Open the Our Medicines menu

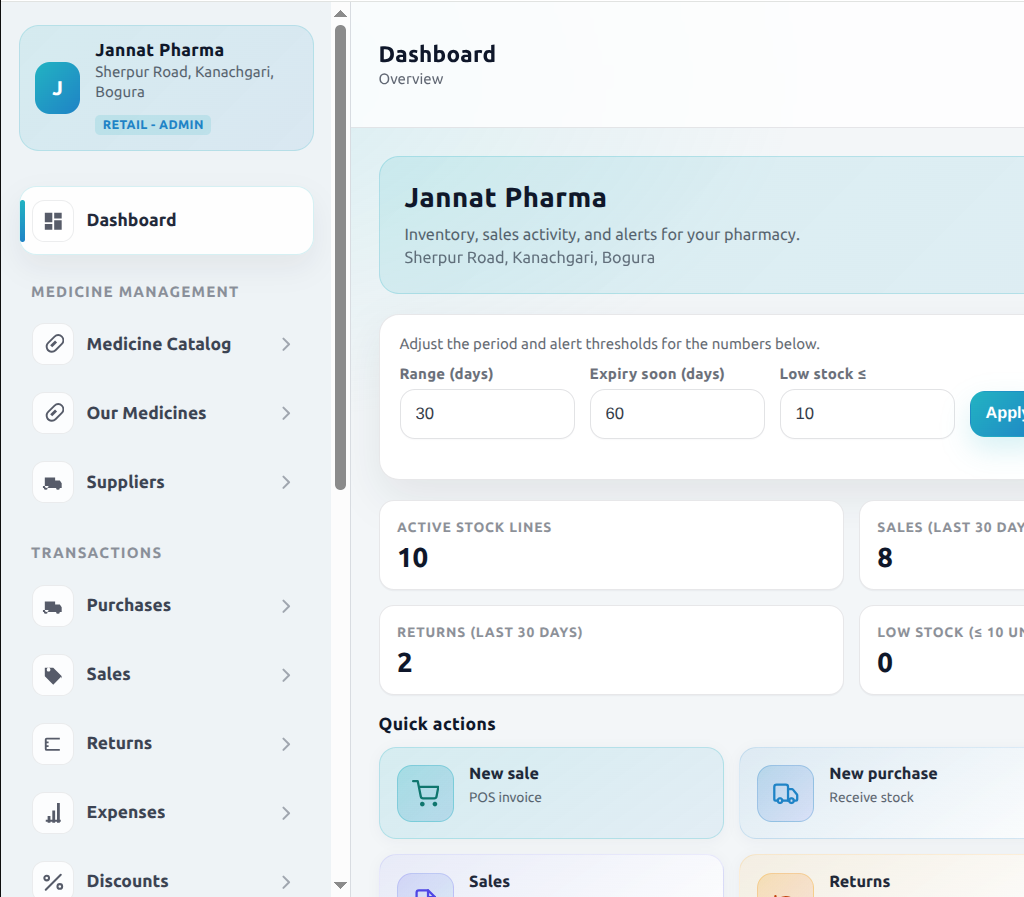167,413
